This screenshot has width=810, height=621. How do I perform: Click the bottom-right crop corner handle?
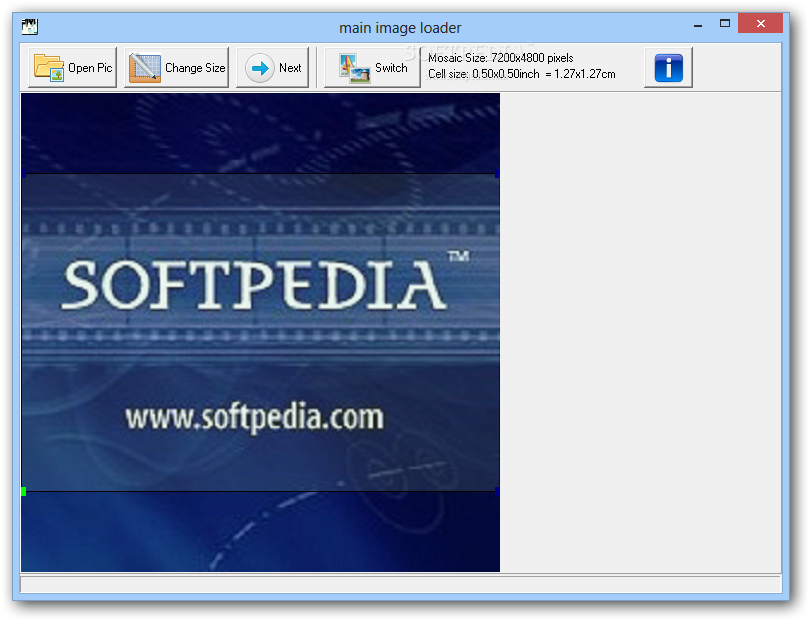pyautogui.click(x=497, y=491)
